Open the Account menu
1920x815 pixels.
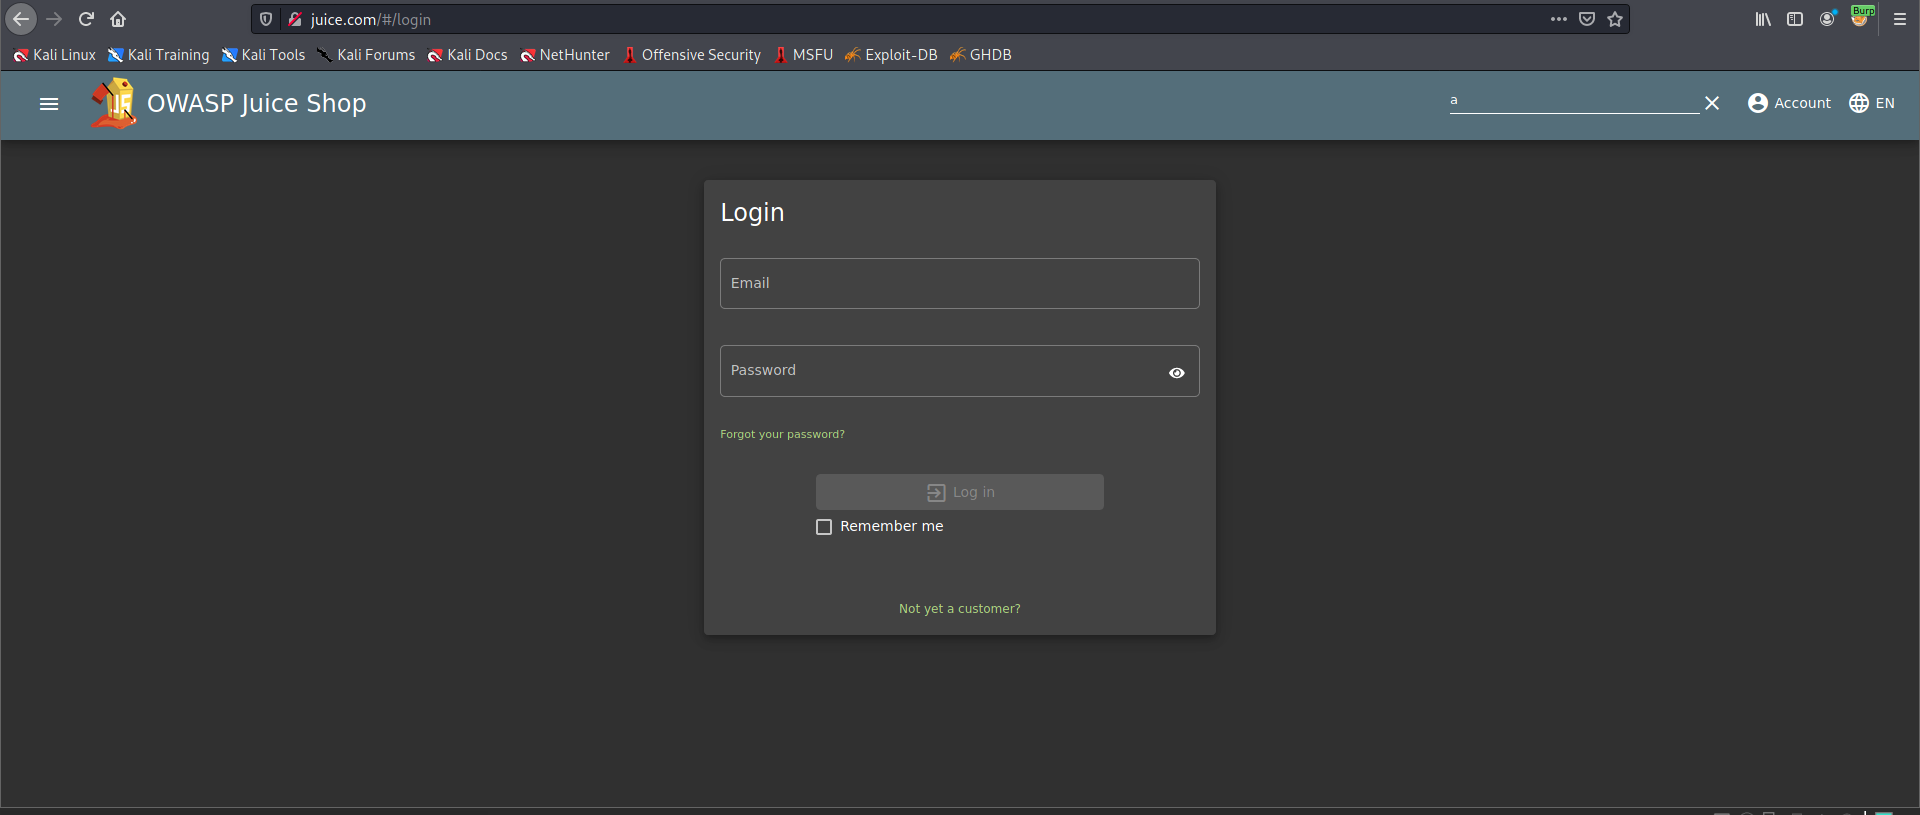point(1789,103)
